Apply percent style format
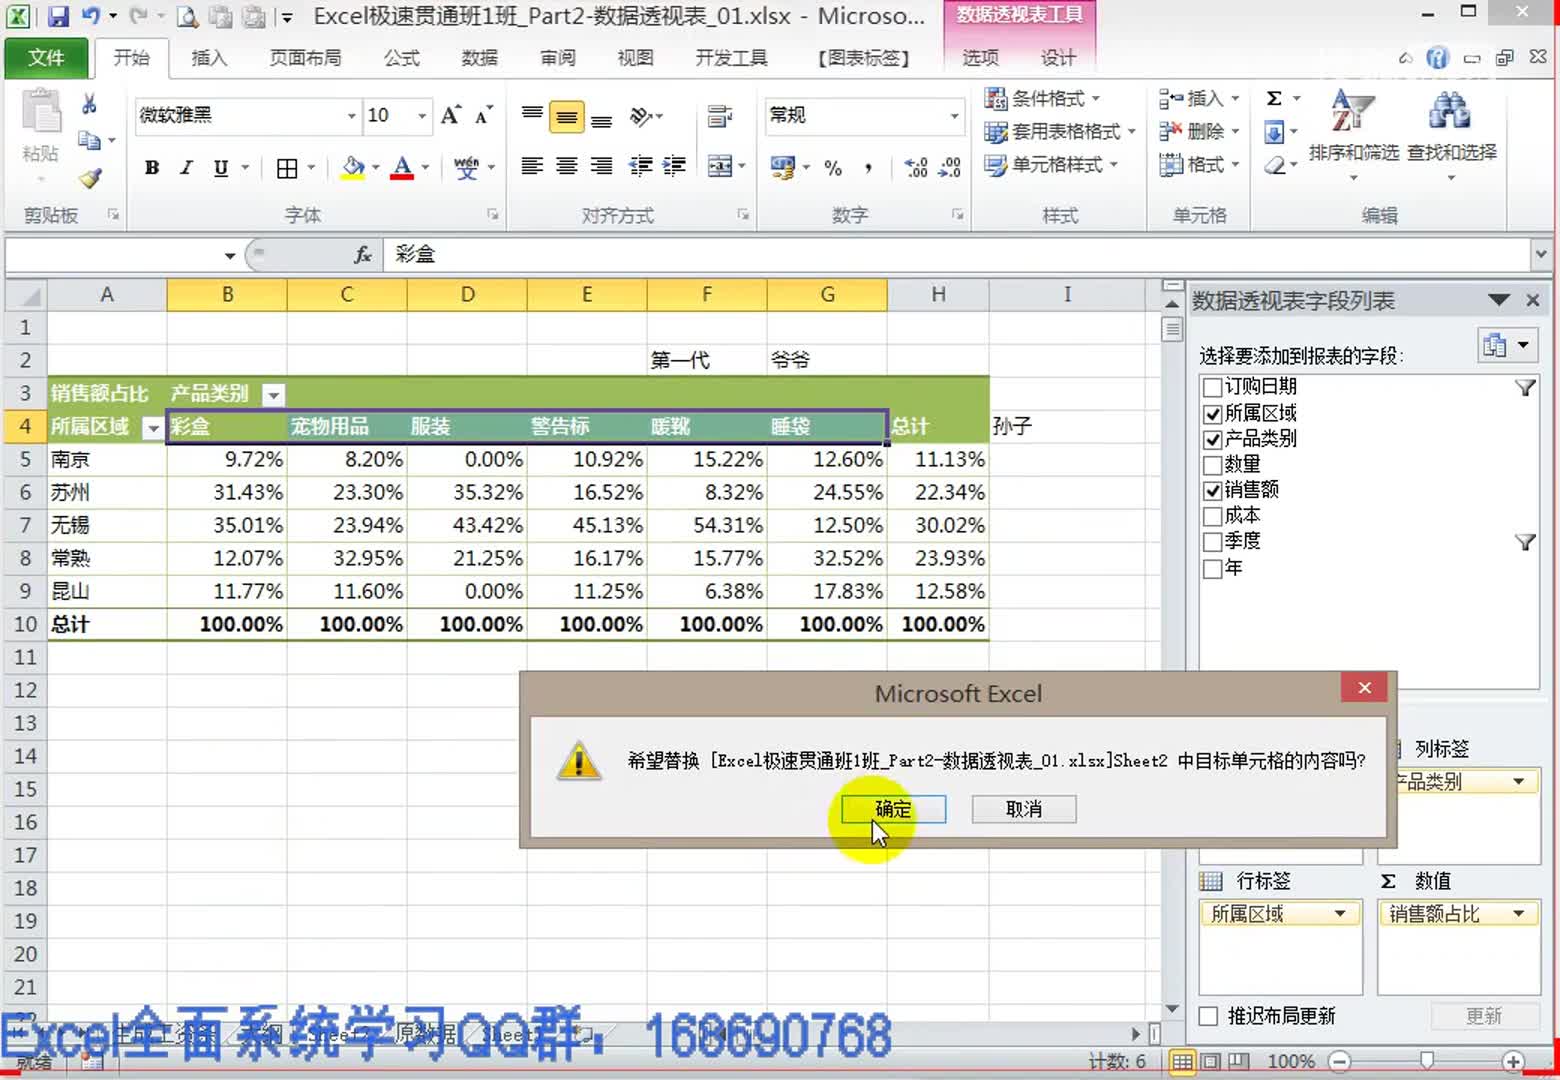This screenshot has width=1560, height=1080. 833,168
